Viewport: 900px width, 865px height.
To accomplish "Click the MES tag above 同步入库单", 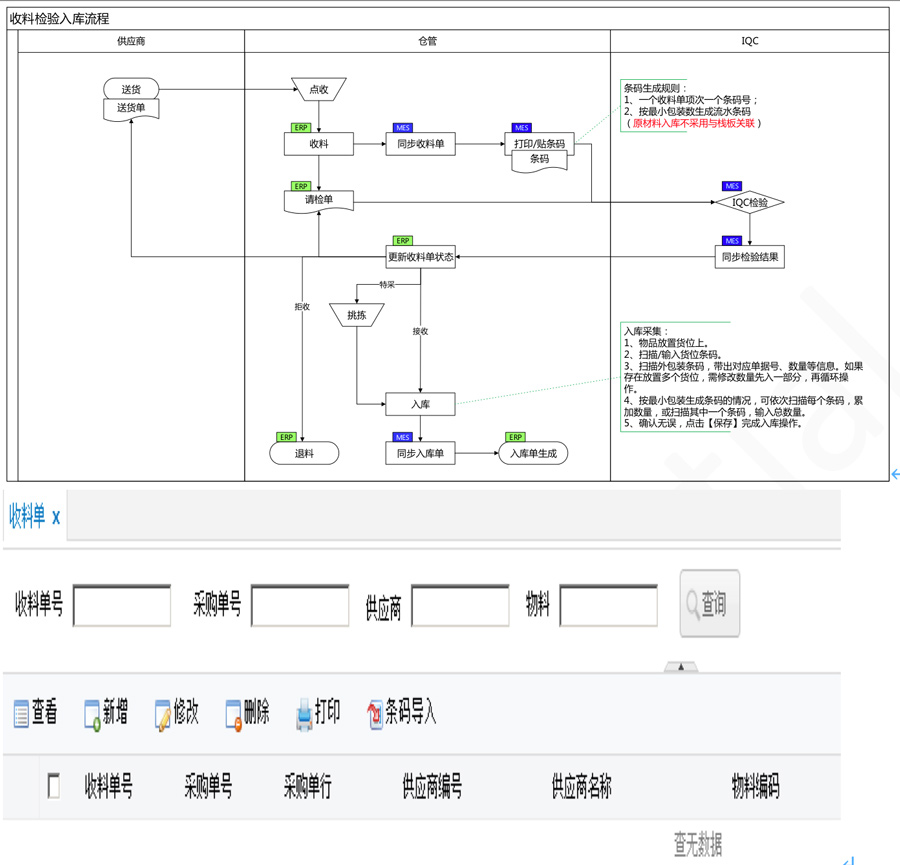I will click(x=402, y=437).
